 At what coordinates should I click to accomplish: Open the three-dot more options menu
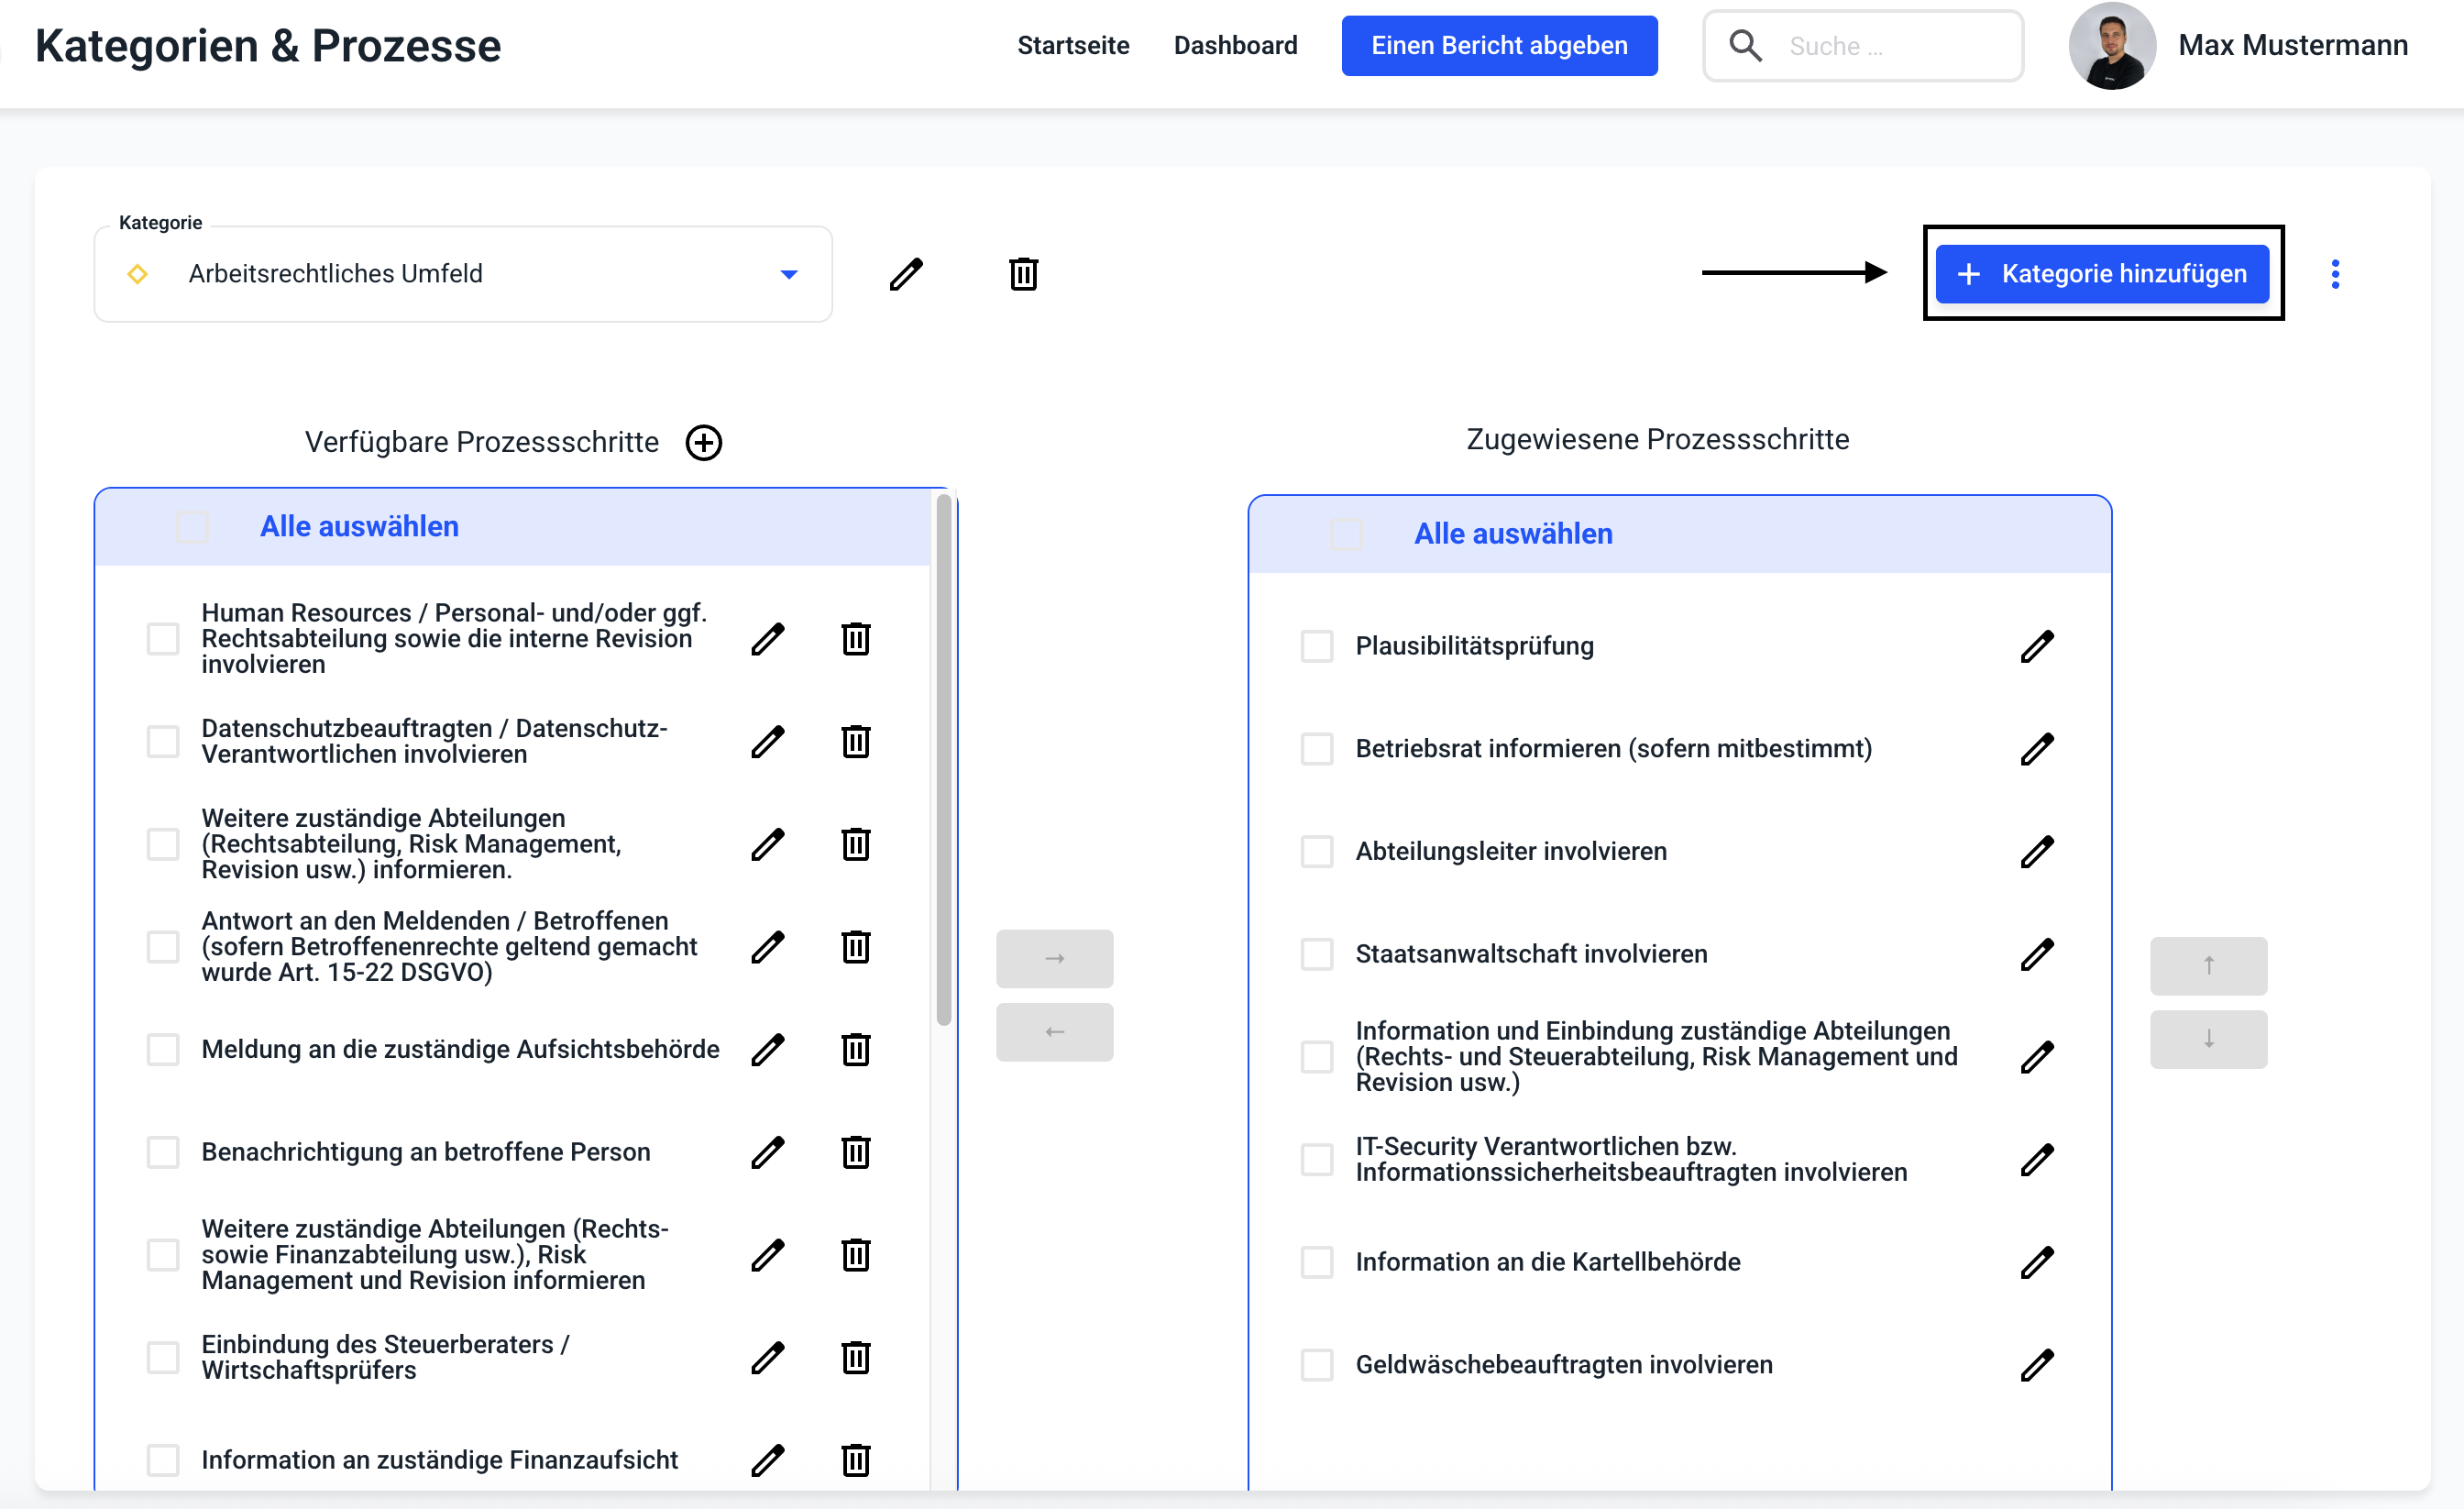pos(2335,274)
